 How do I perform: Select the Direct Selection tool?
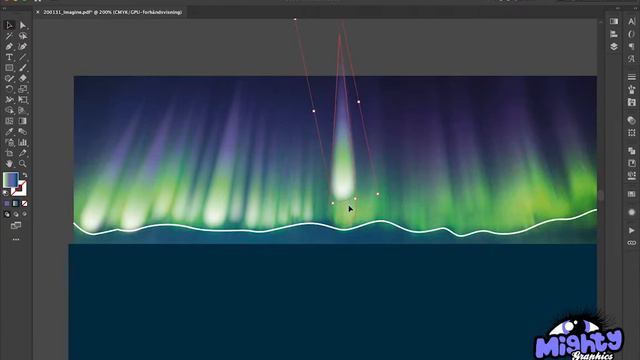[x=23, y=25]
